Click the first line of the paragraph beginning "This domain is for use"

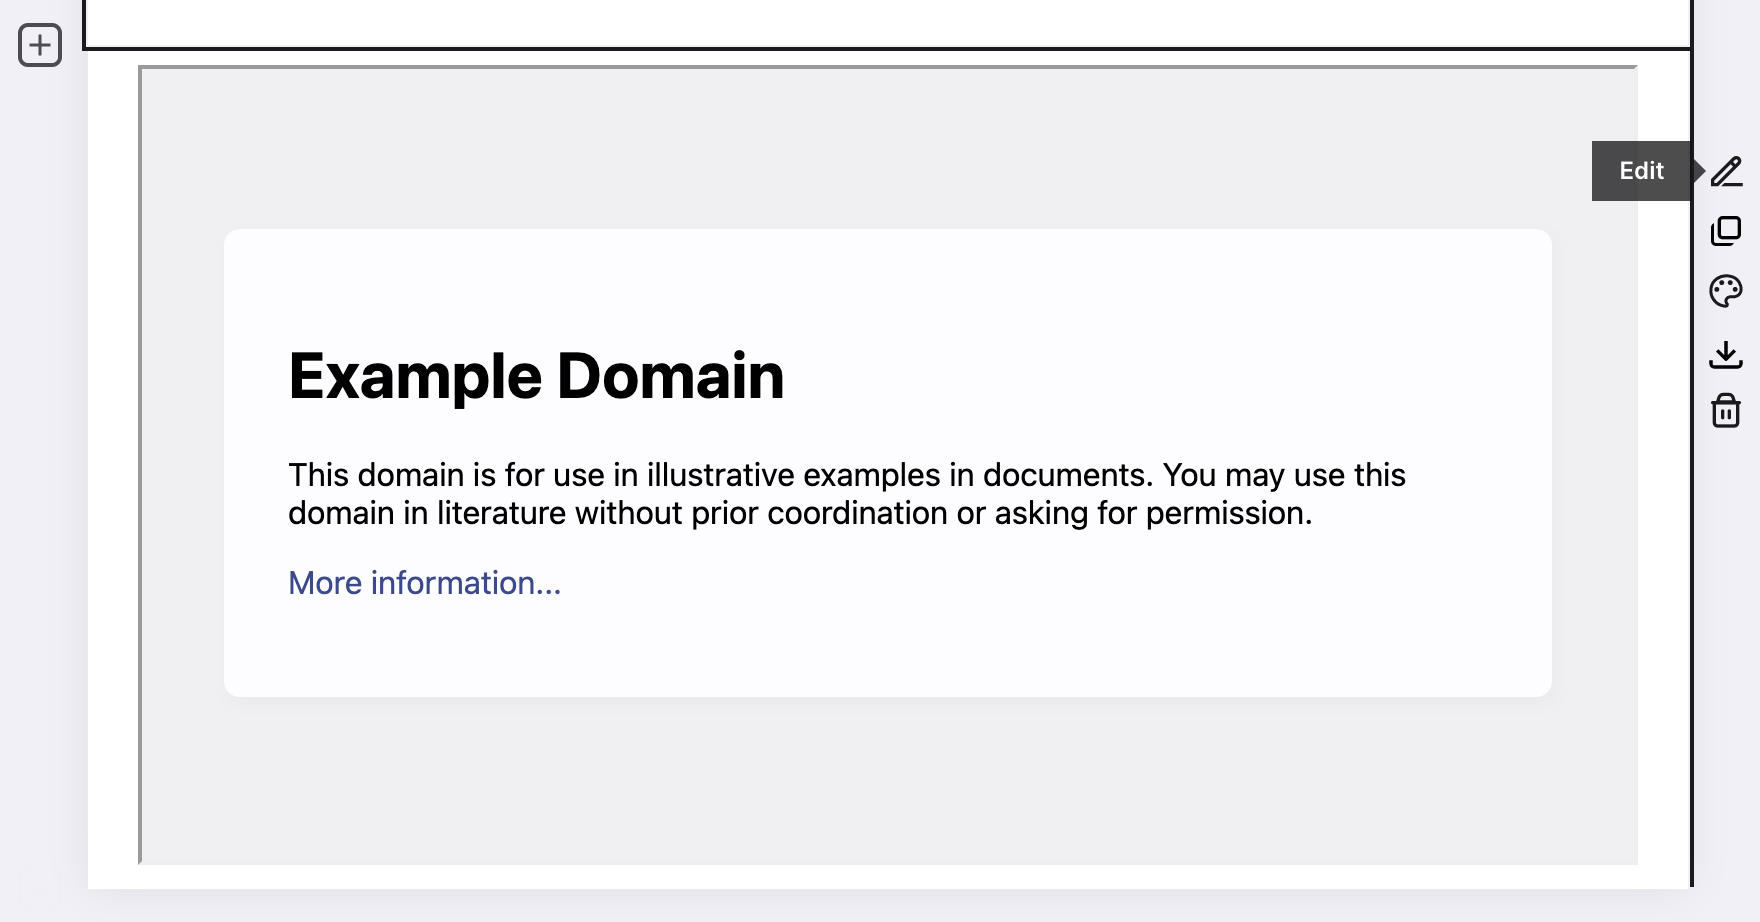(847, 475)
